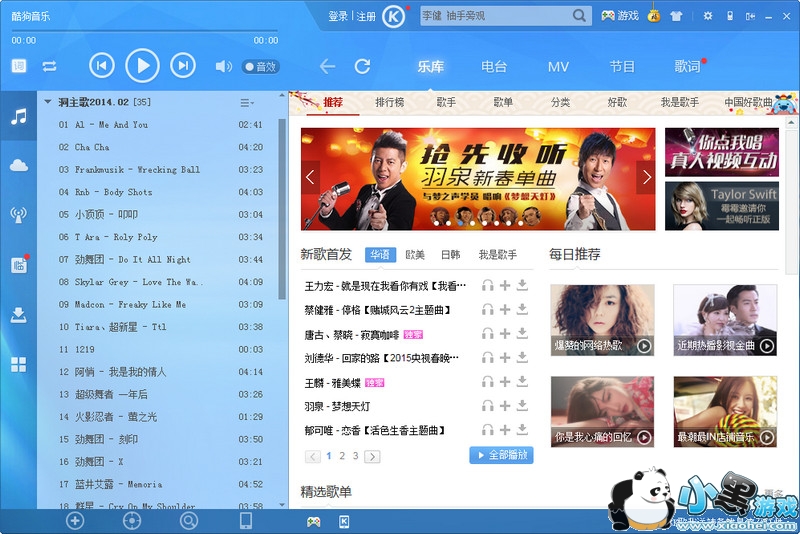Listen to 羽泉 - 梦想天灯 headphone icon

coord(488,406)
